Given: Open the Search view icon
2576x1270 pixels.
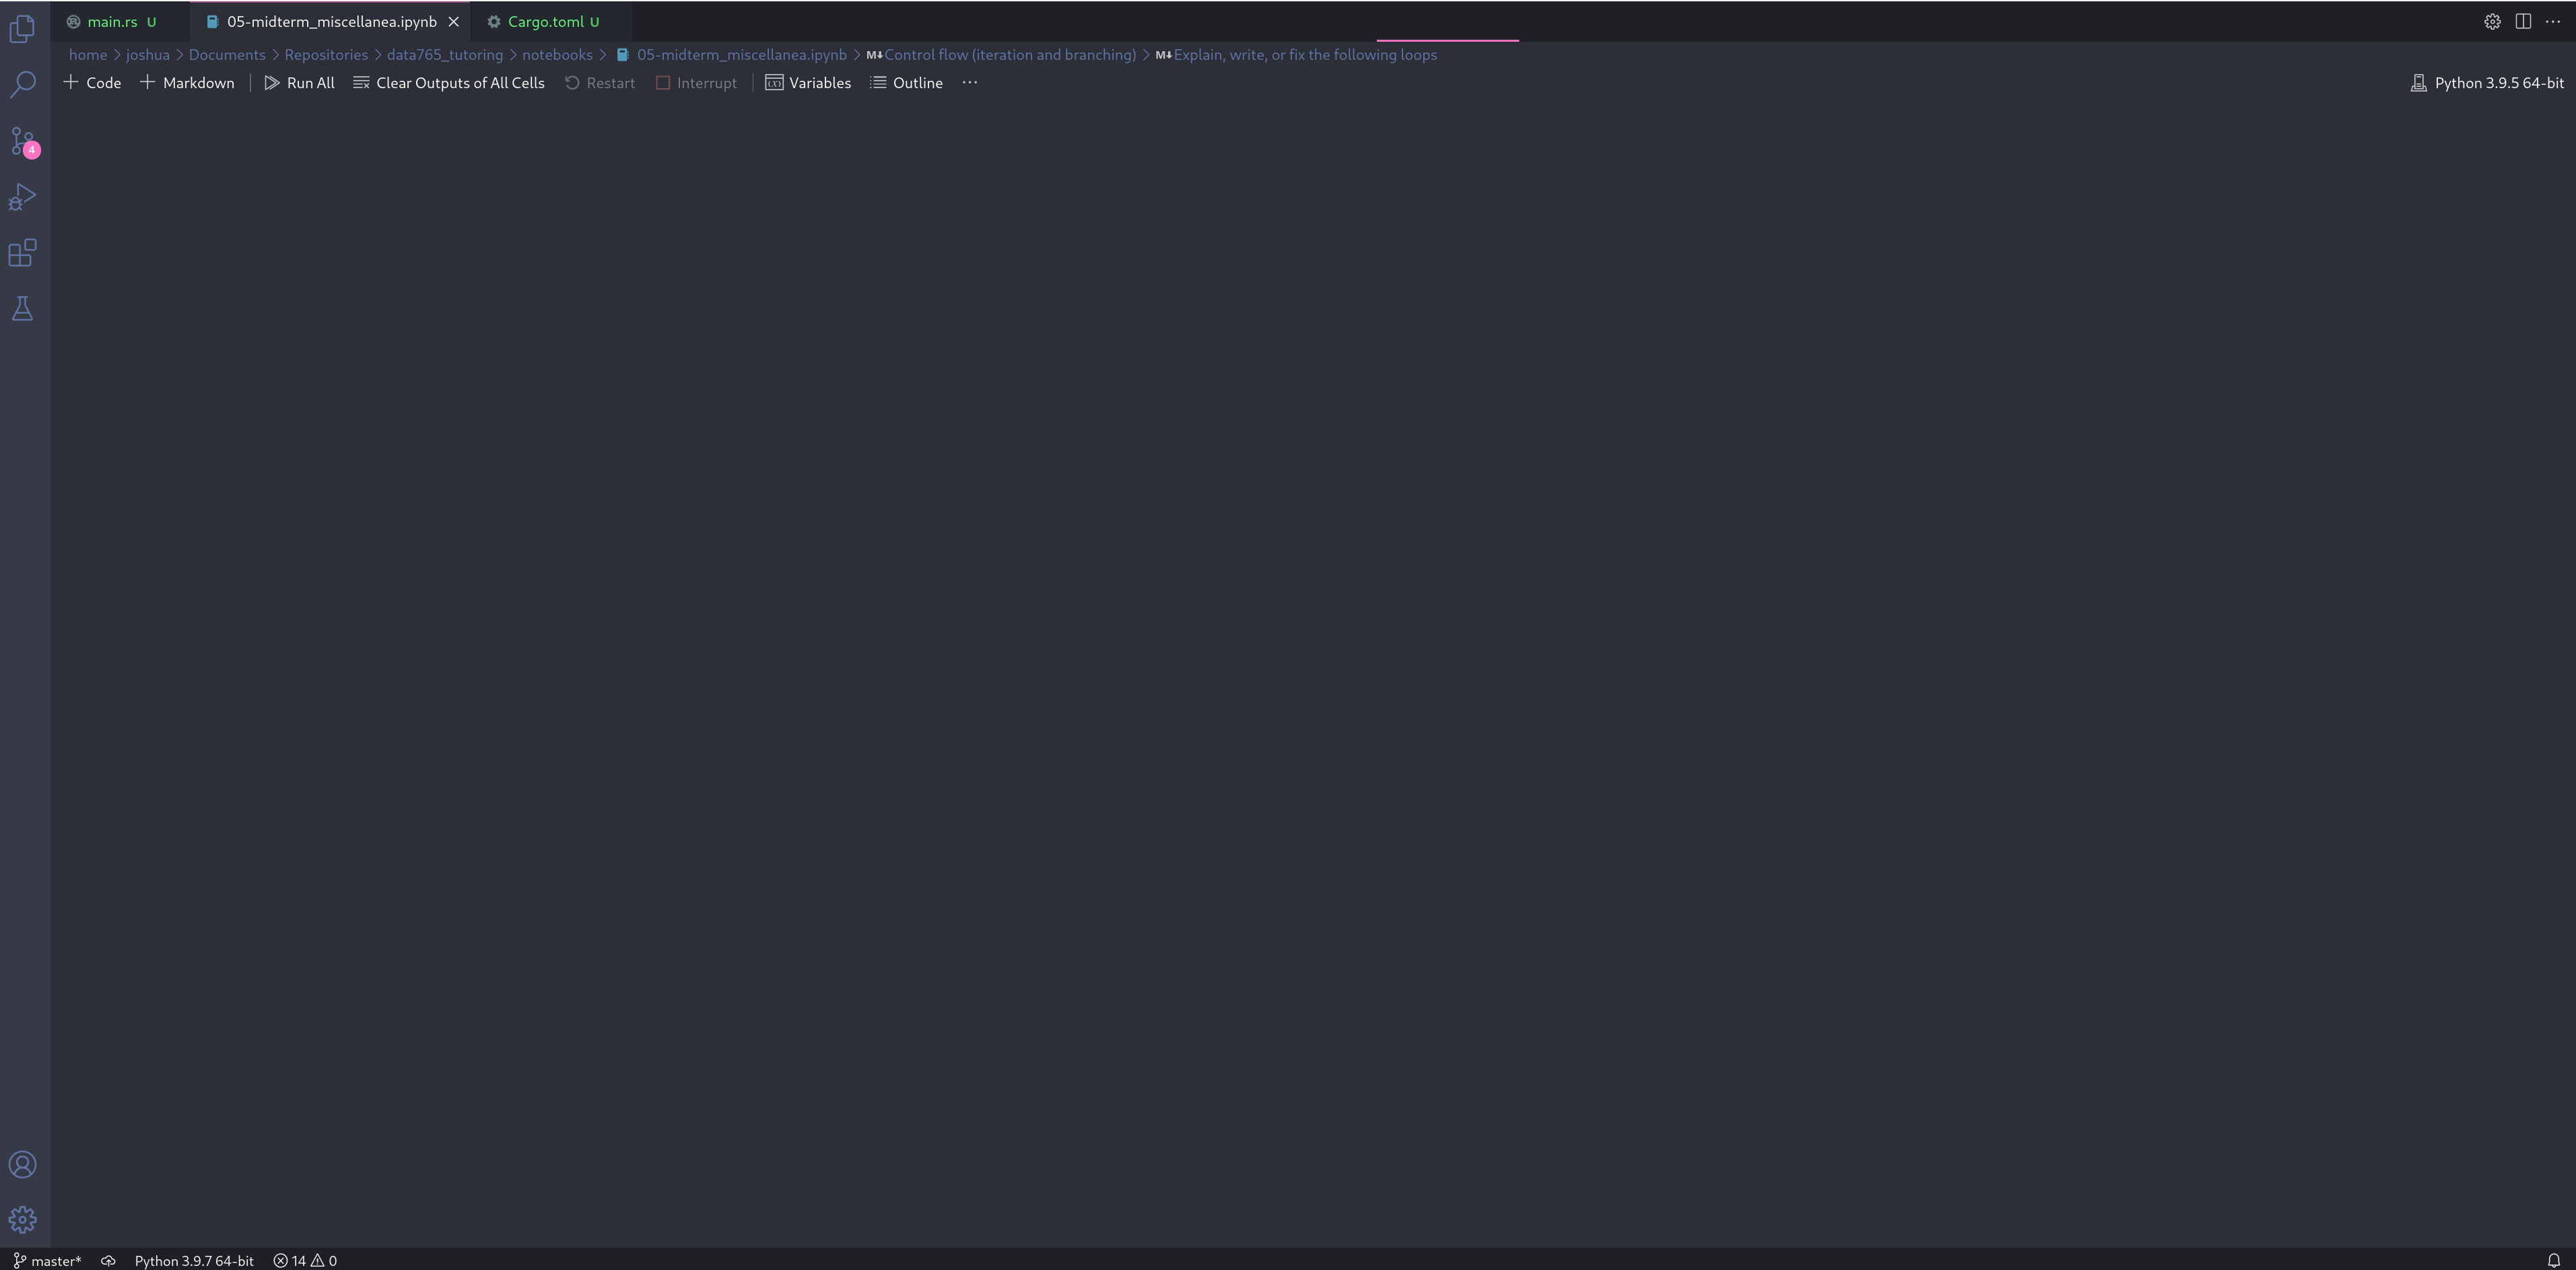Looking at the screenshot, I should (22, 84).
